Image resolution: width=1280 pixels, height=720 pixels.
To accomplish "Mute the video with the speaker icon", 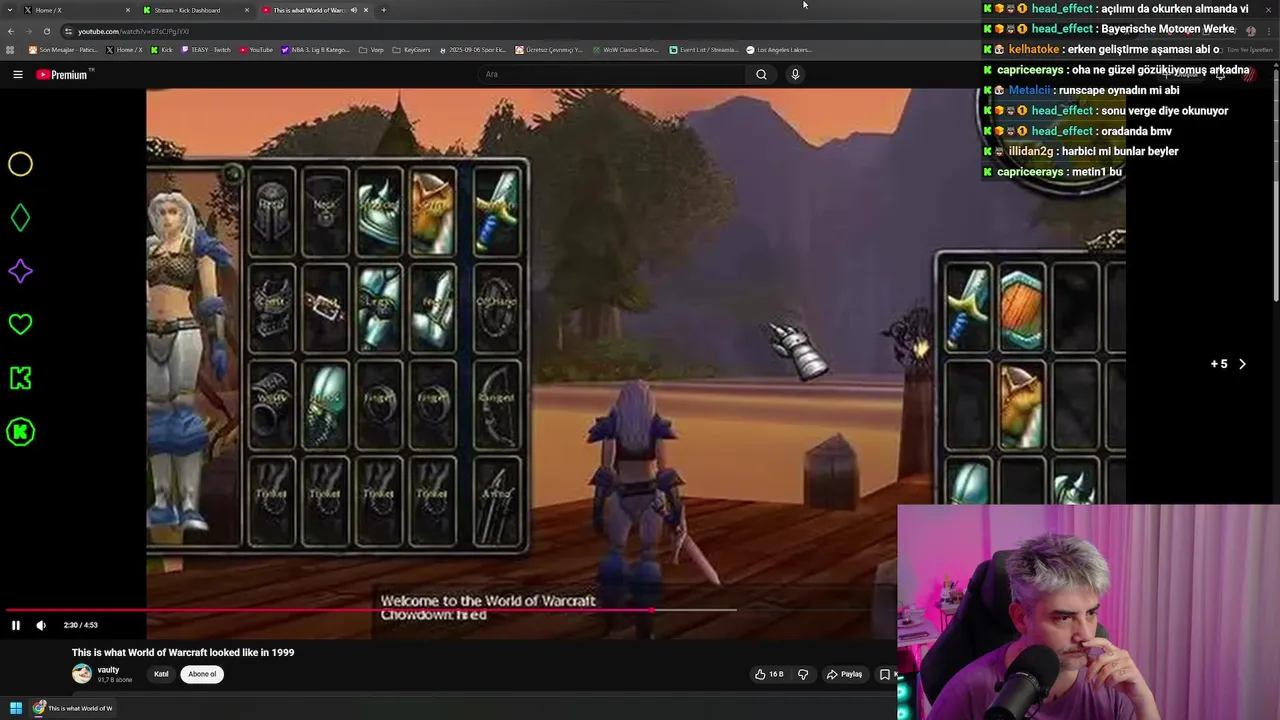I will (x=41, y=625).
